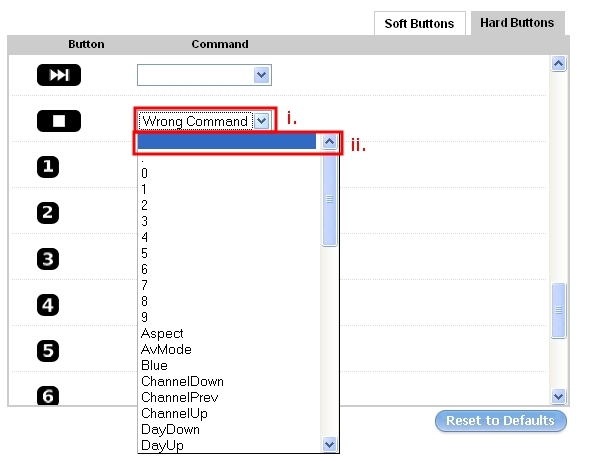Choose ChannelDown from the command list

pyautogui.click(x=182, y=381)
